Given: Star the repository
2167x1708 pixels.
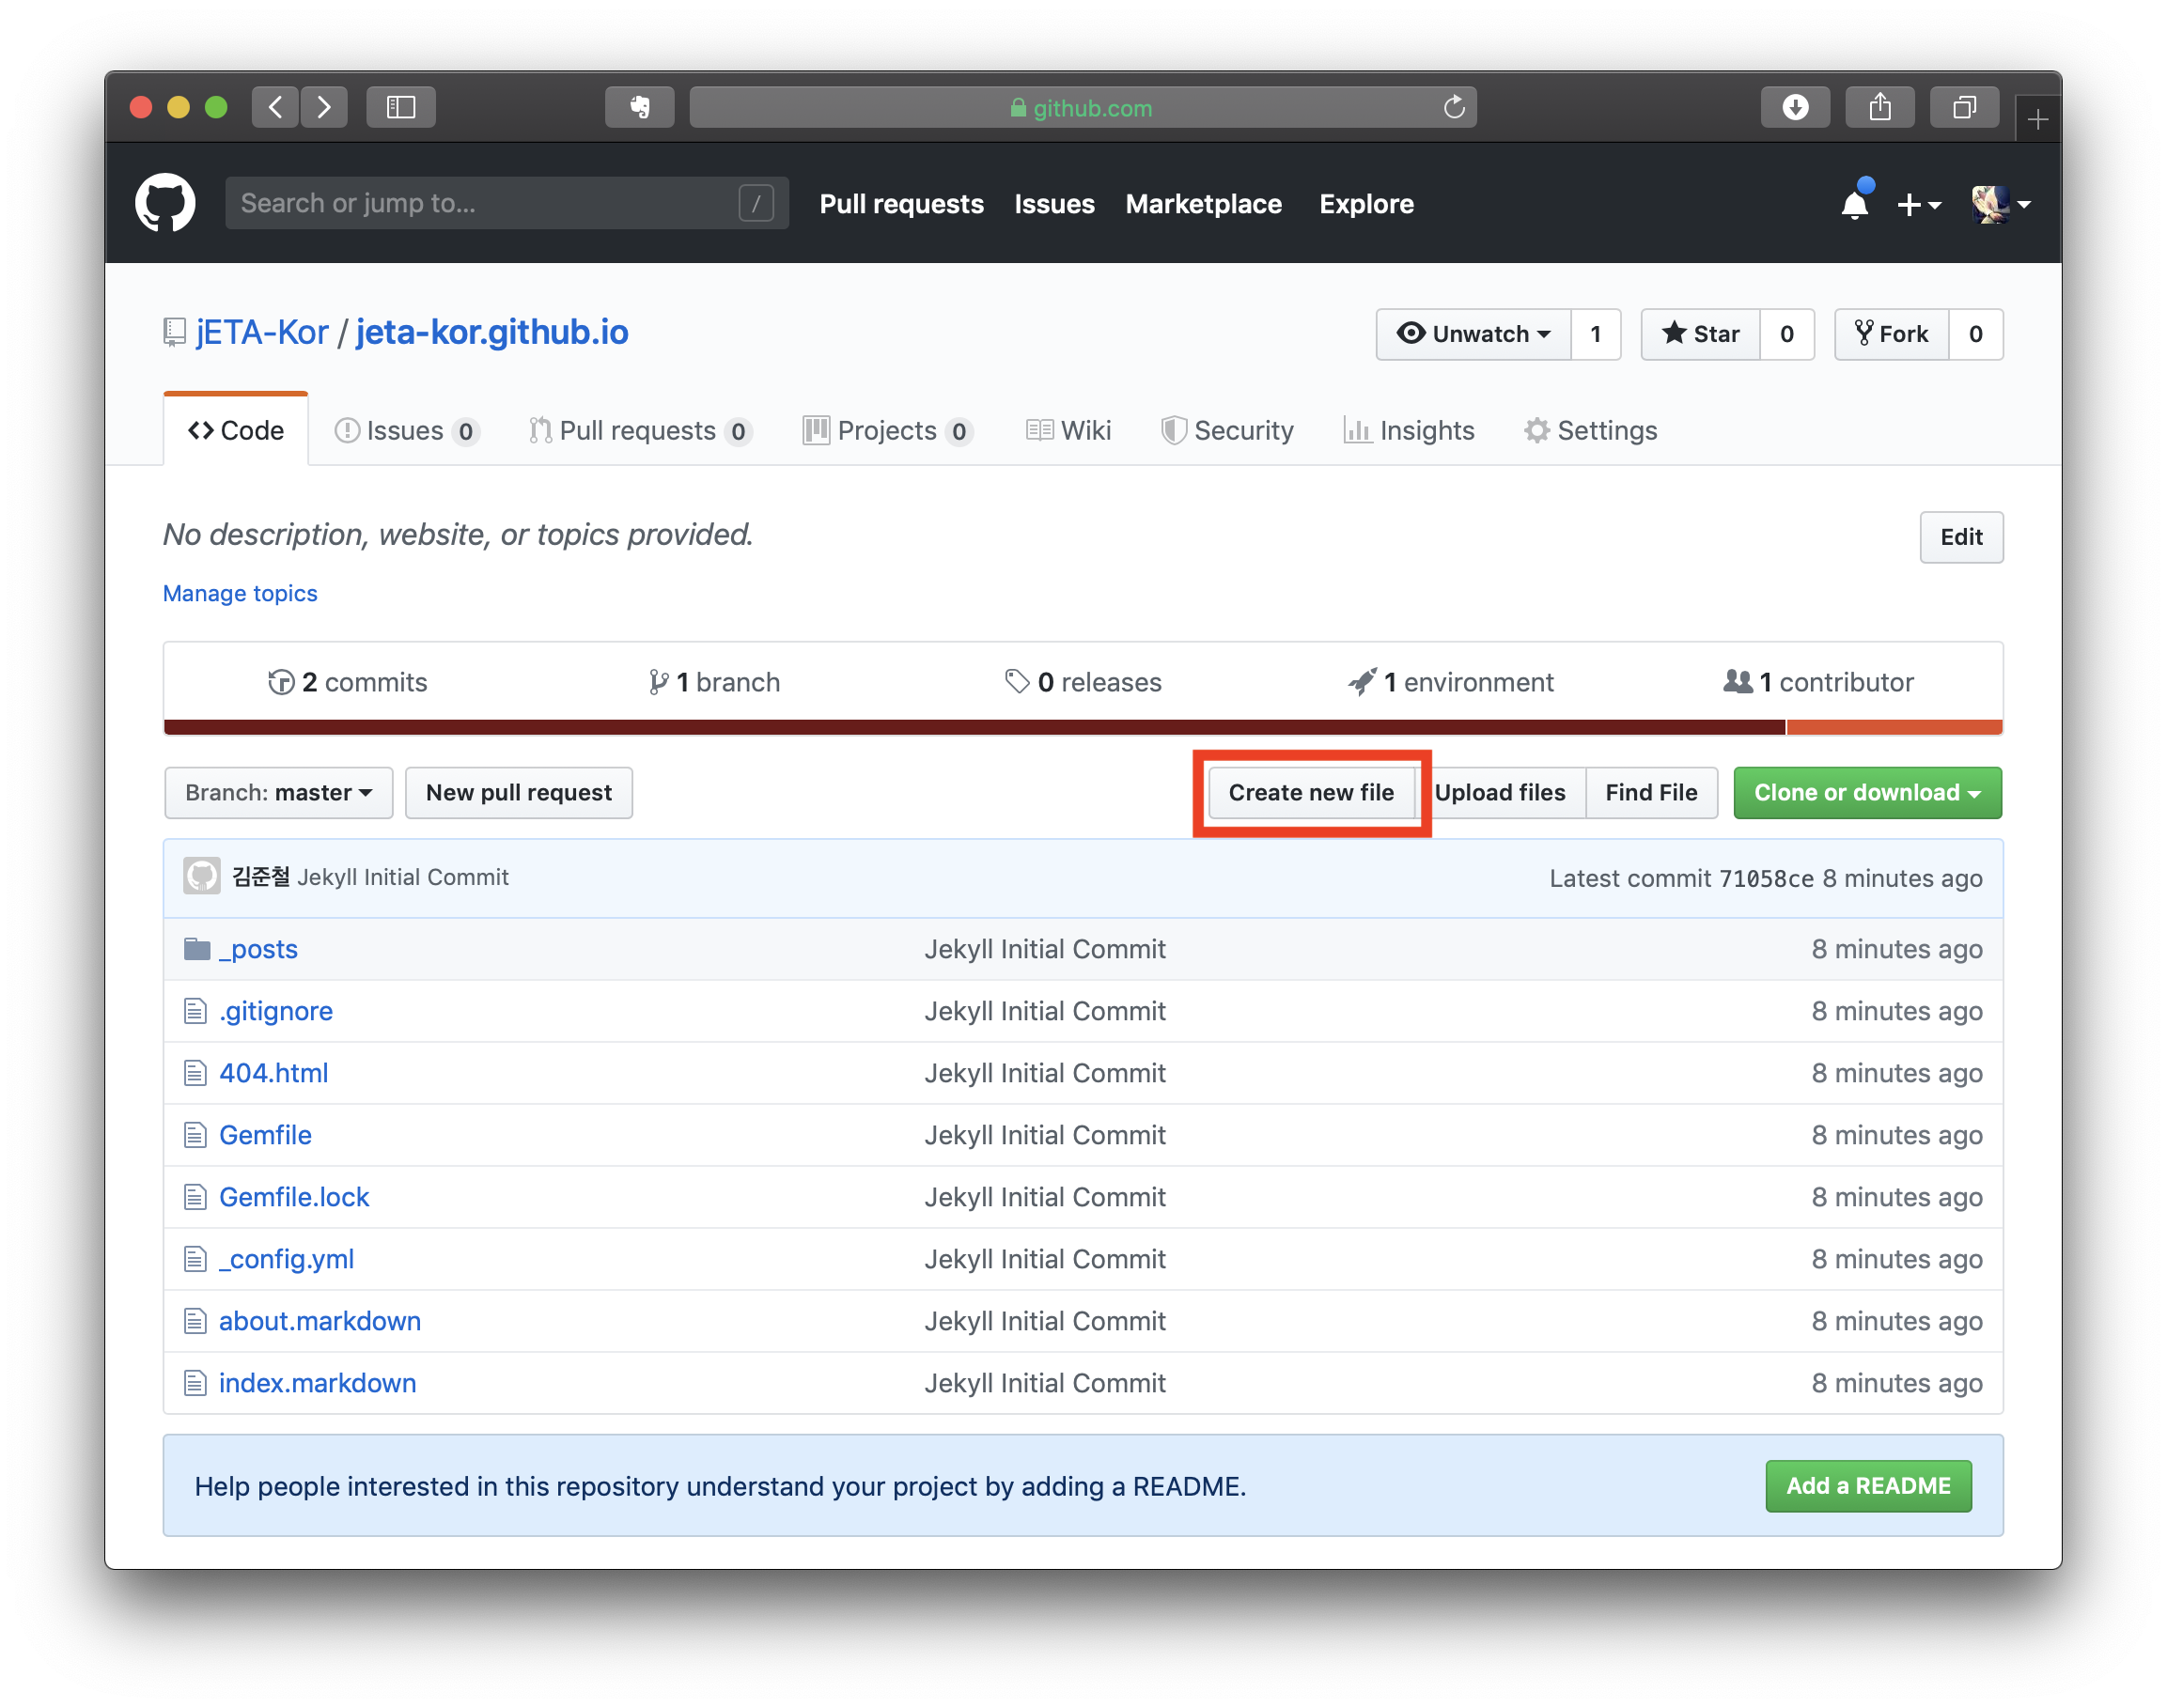Looking at the screenshot, I should click(x=1701, y=334).
